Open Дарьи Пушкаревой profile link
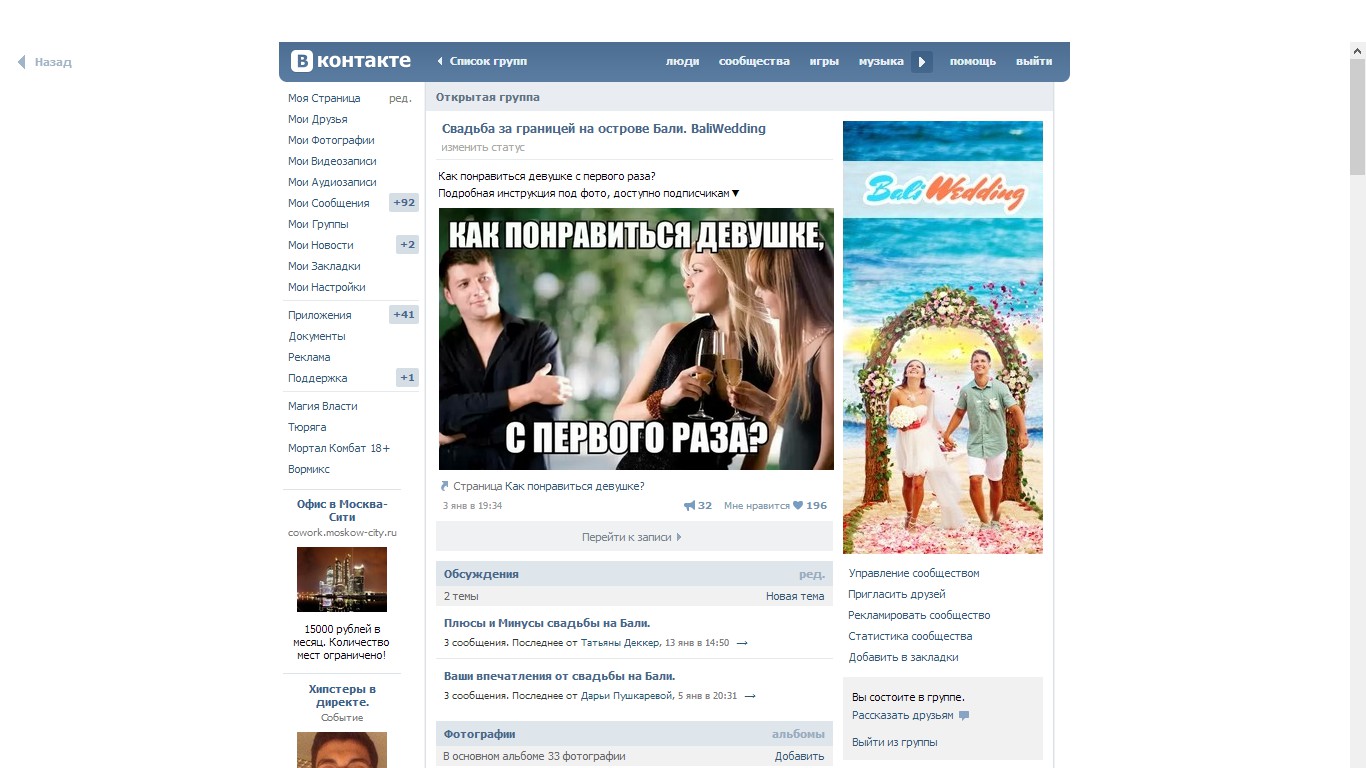1366x768 pixels. point(625,696)
